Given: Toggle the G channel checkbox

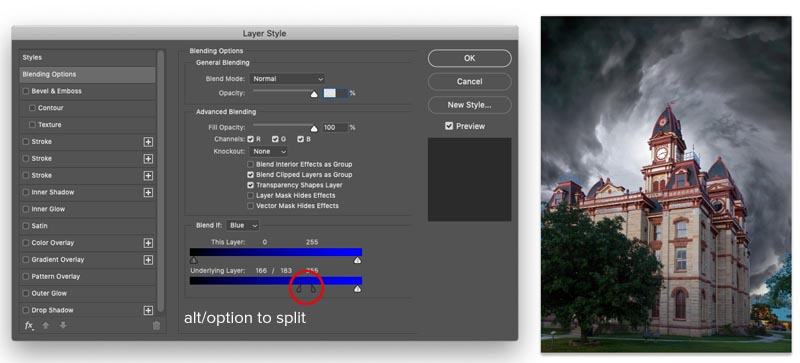Looking at the screenshot, I should 275,139.
